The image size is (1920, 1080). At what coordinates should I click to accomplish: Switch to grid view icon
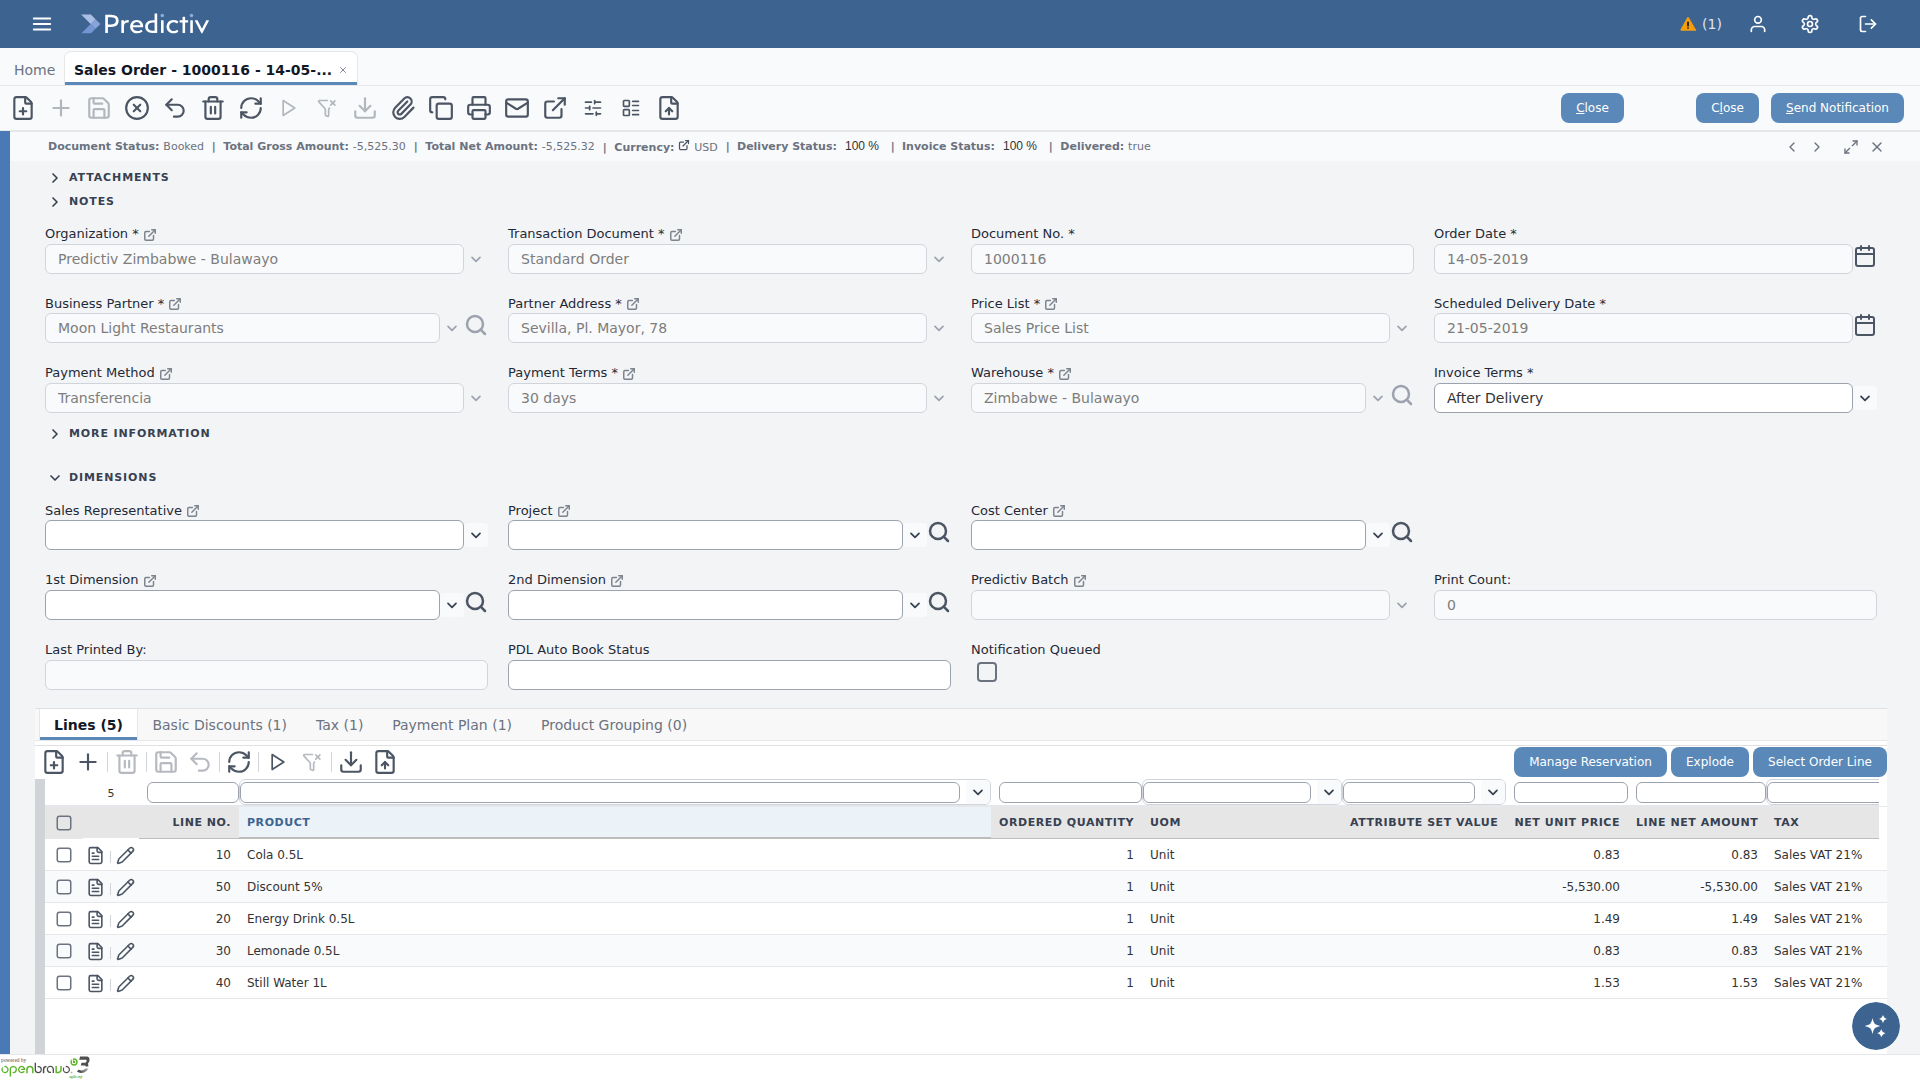tap(631, 108)
